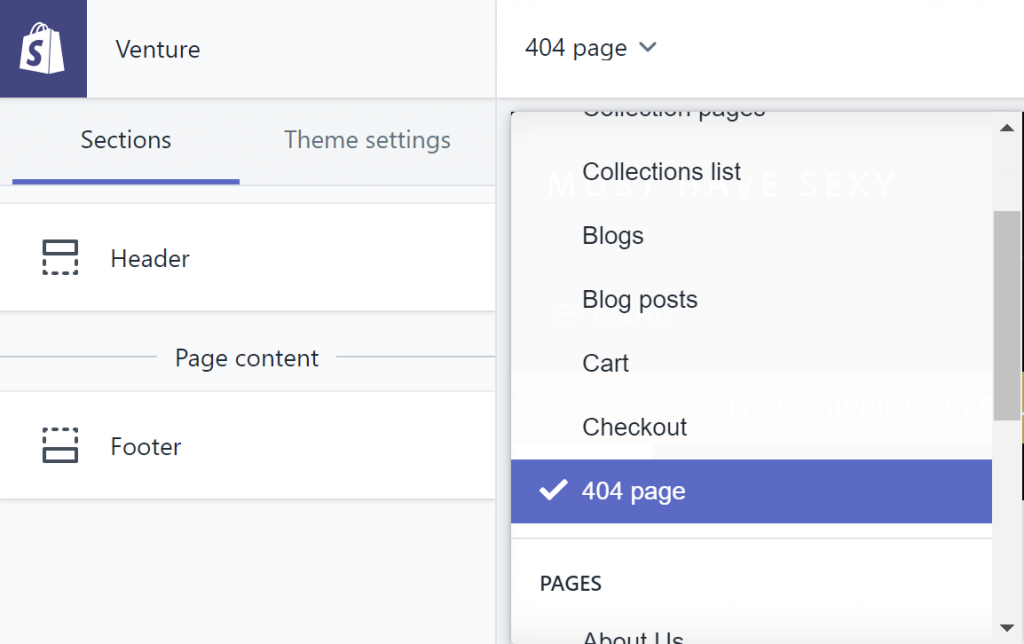1024x644 pixels.
Task: Pick Checkout in the dropdown list
Action: pyautogui.click(x=634, y=427)
